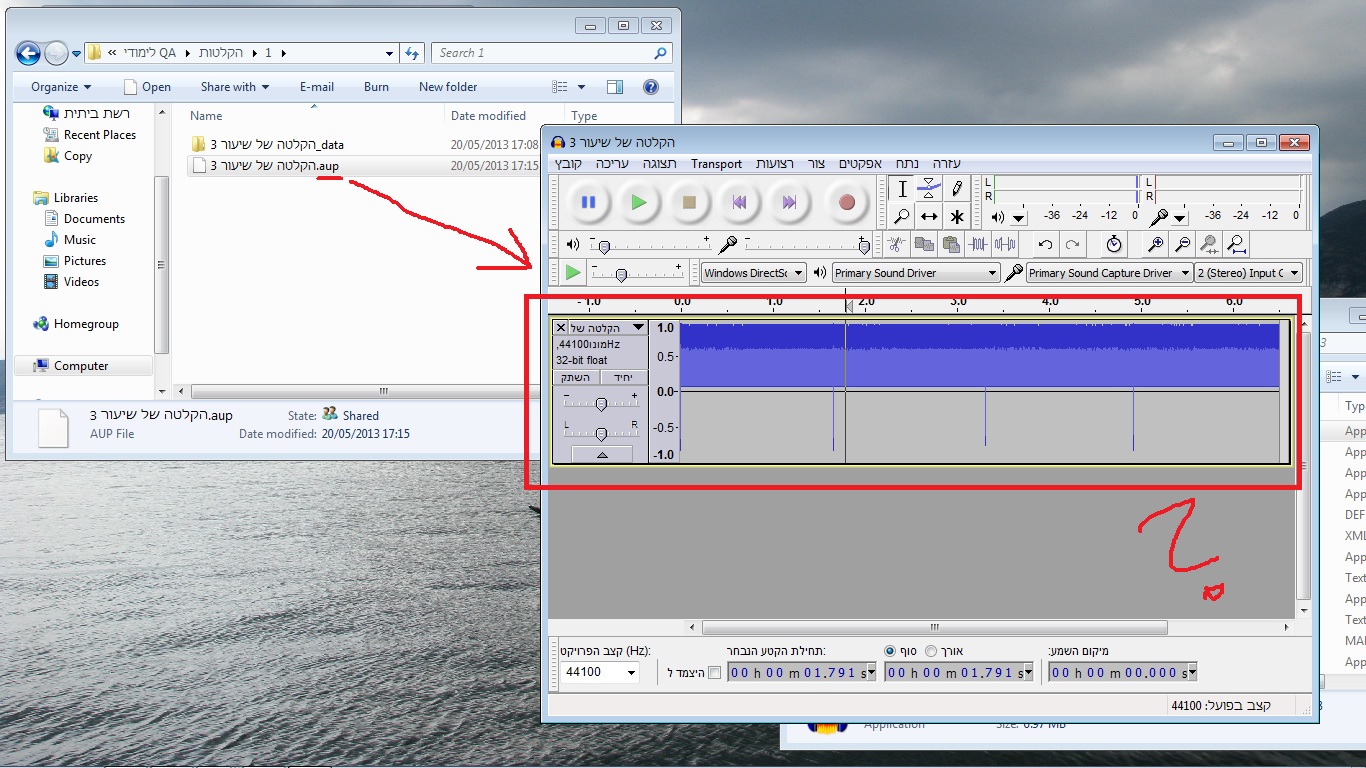Select the Draw (pencil) tool
Screen dimensions: 1366x768
tap(957, 189)
